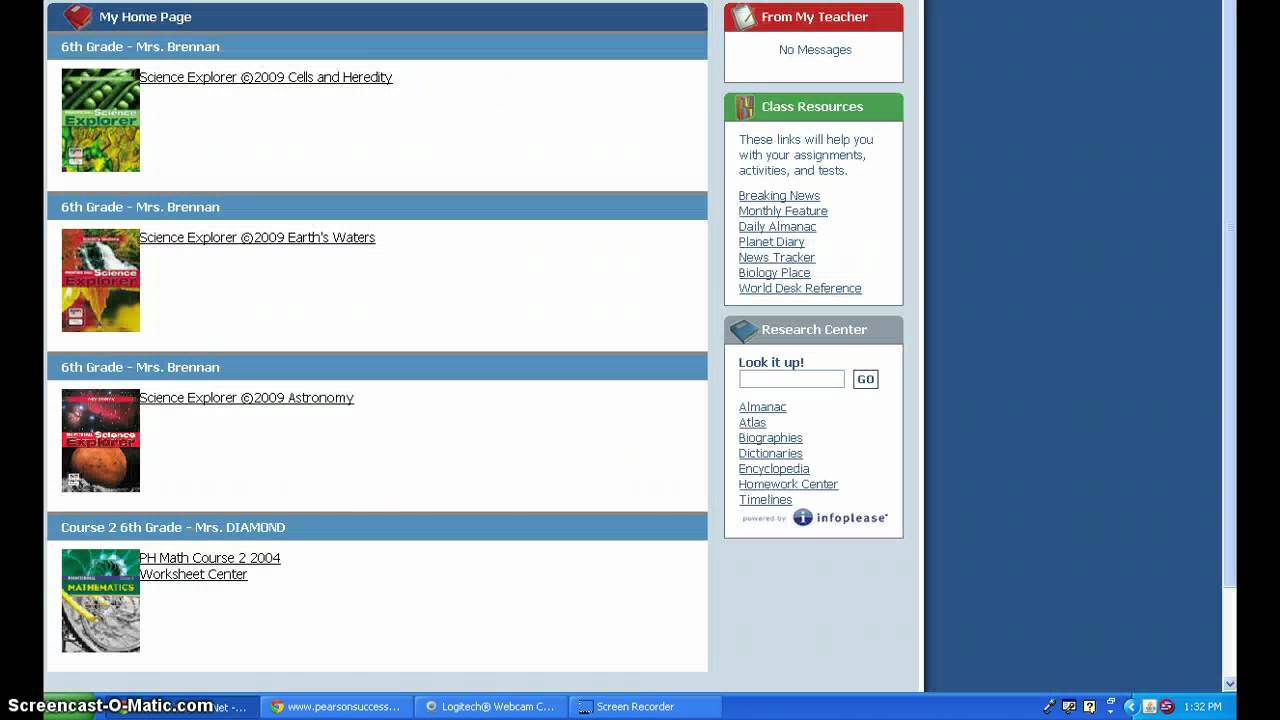1280x720 pixels.
Task: Click the infoplease logo
Action: [839, 518]
